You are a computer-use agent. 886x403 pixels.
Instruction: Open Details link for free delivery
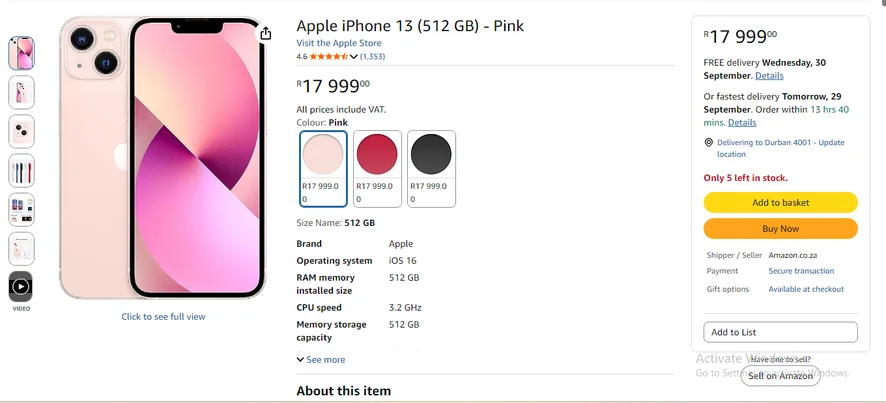(769, 76)
